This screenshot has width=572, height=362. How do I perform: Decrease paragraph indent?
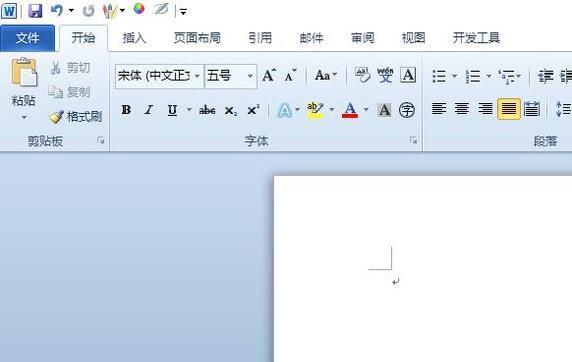[546, 76]
